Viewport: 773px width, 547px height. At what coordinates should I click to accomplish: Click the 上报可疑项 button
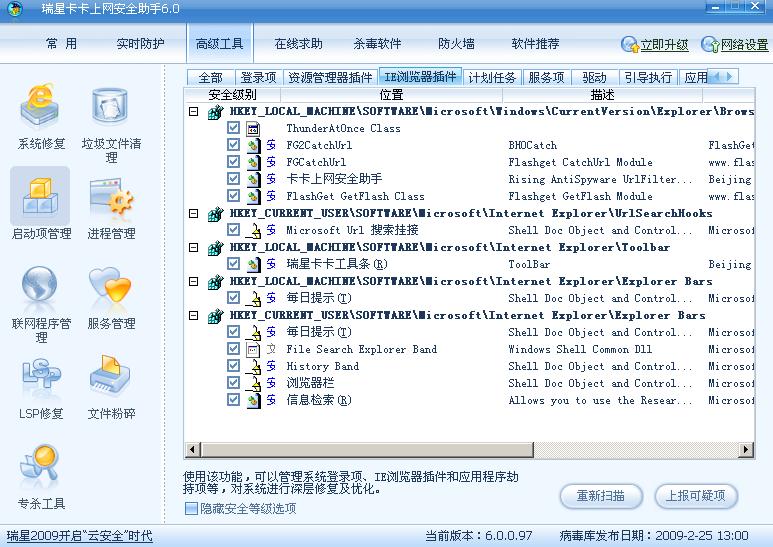pyautogui.click(x=696, y=496)
